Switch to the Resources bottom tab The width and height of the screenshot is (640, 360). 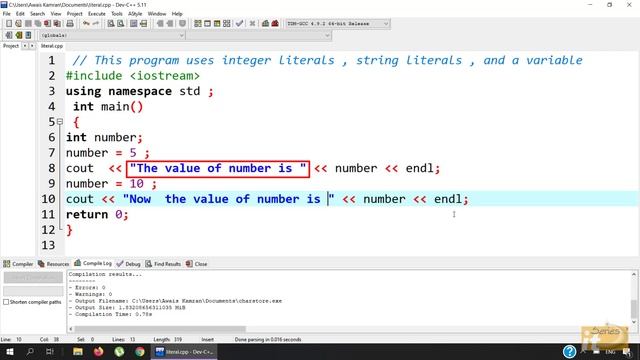[x=53, y=264]
